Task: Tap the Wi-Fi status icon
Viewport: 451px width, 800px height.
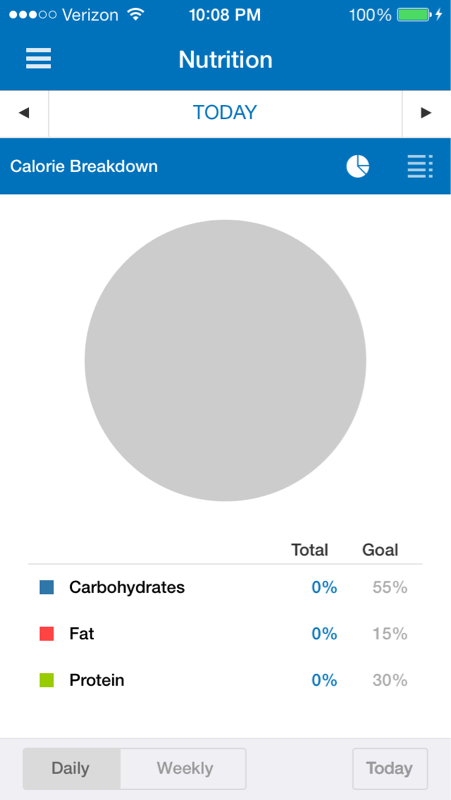Action: (135, 15)
